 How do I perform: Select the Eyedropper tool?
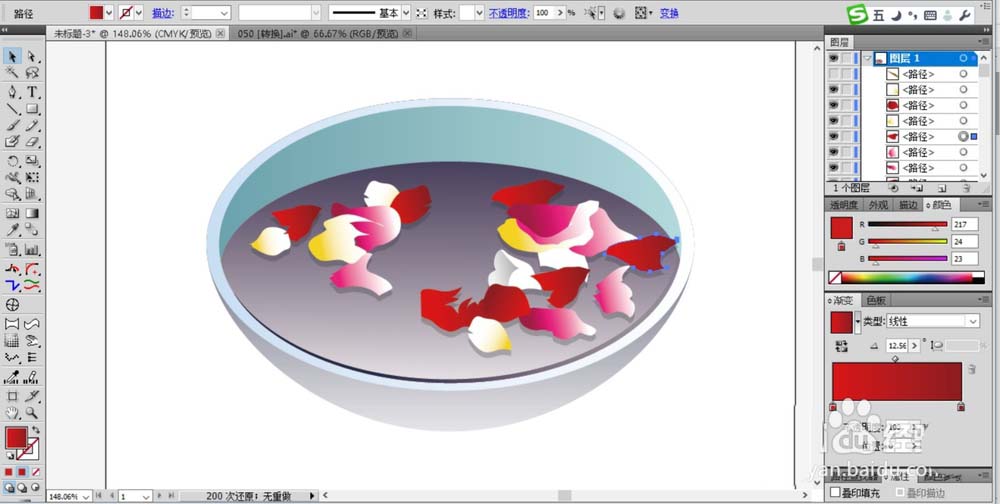tap(12, 230)
